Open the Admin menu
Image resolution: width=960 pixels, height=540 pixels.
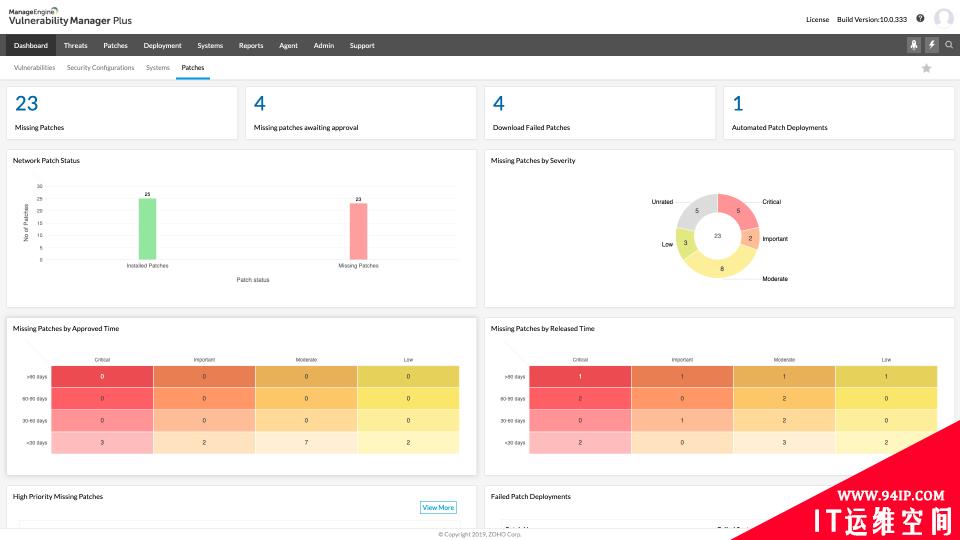pyautogui.click(x=324, y=45)
